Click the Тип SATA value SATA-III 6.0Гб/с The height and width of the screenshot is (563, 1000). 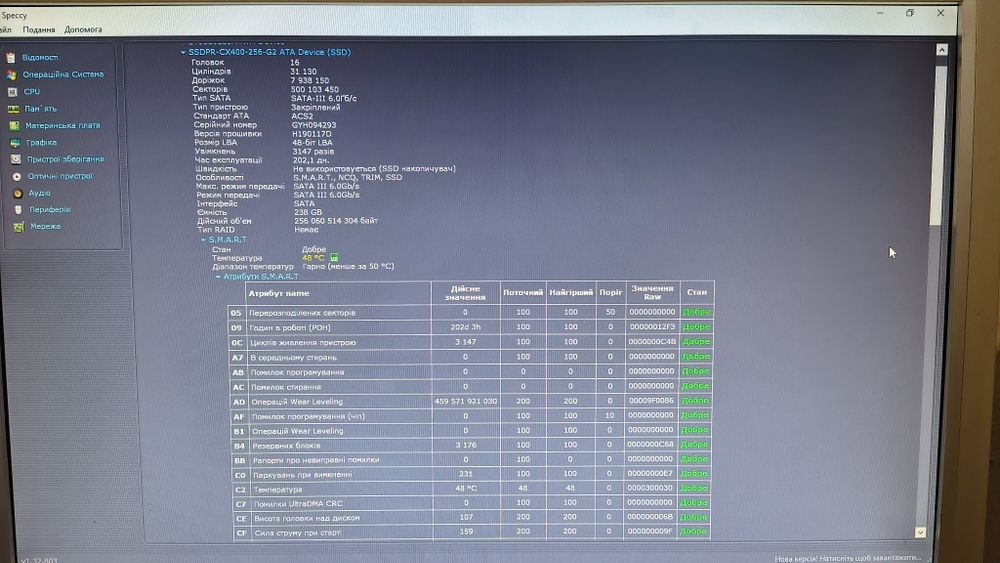[x=324, y=98]
